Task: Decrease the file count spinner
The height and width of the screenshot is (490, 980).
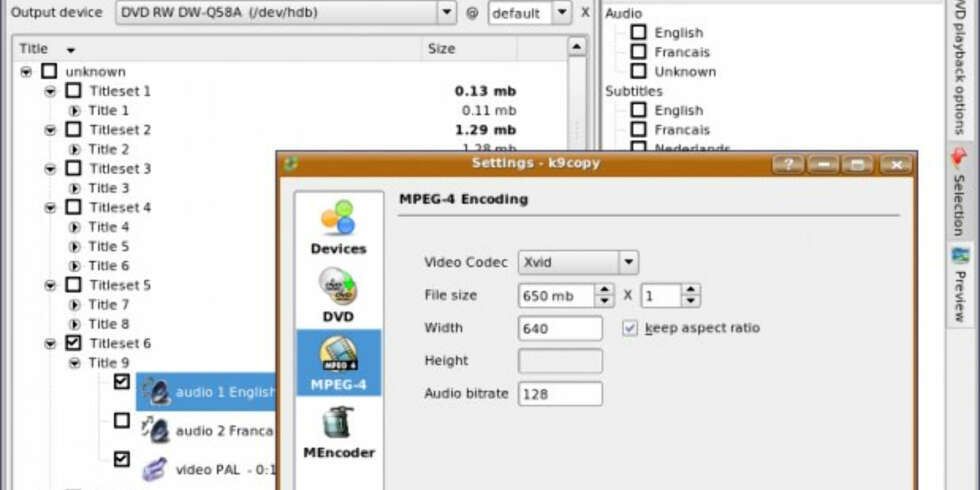Action: point(690,301)
